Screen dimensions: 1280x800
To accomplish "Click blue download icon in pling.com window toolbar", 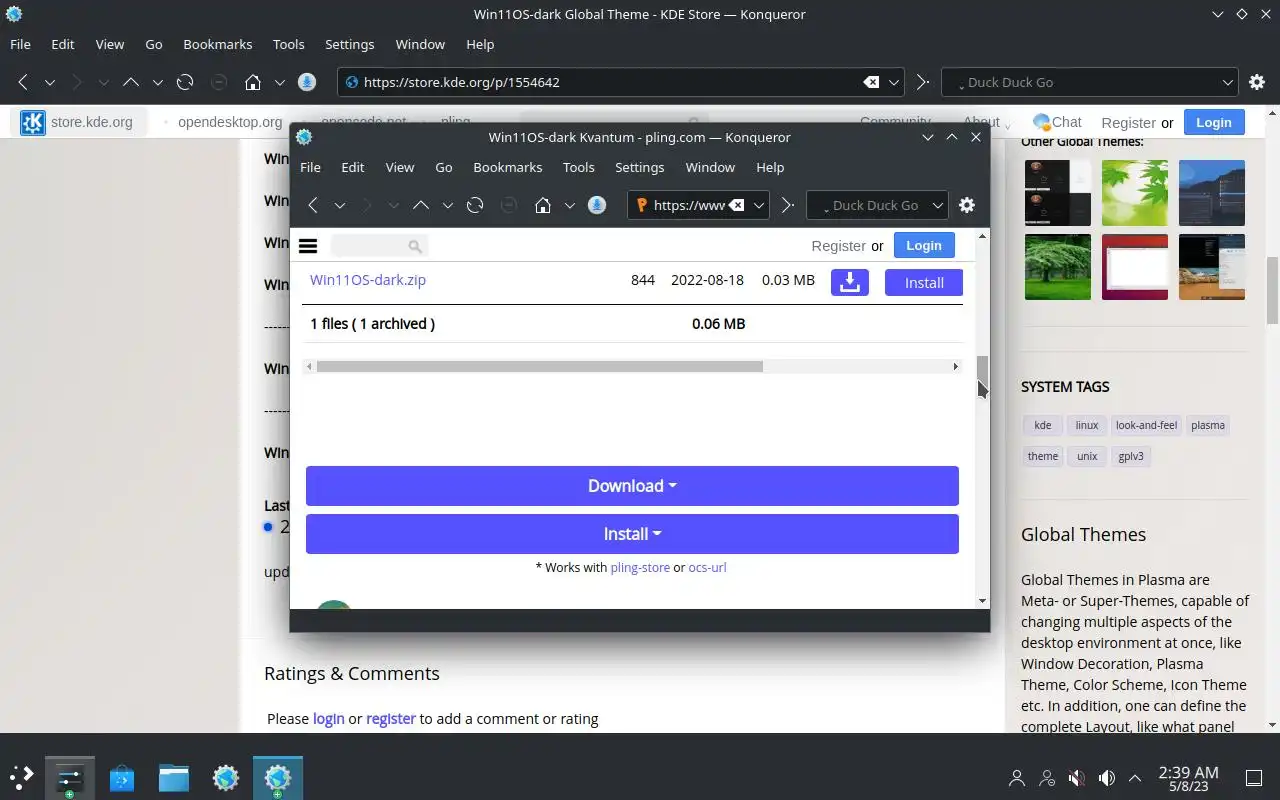I will [x=597, y=205].
